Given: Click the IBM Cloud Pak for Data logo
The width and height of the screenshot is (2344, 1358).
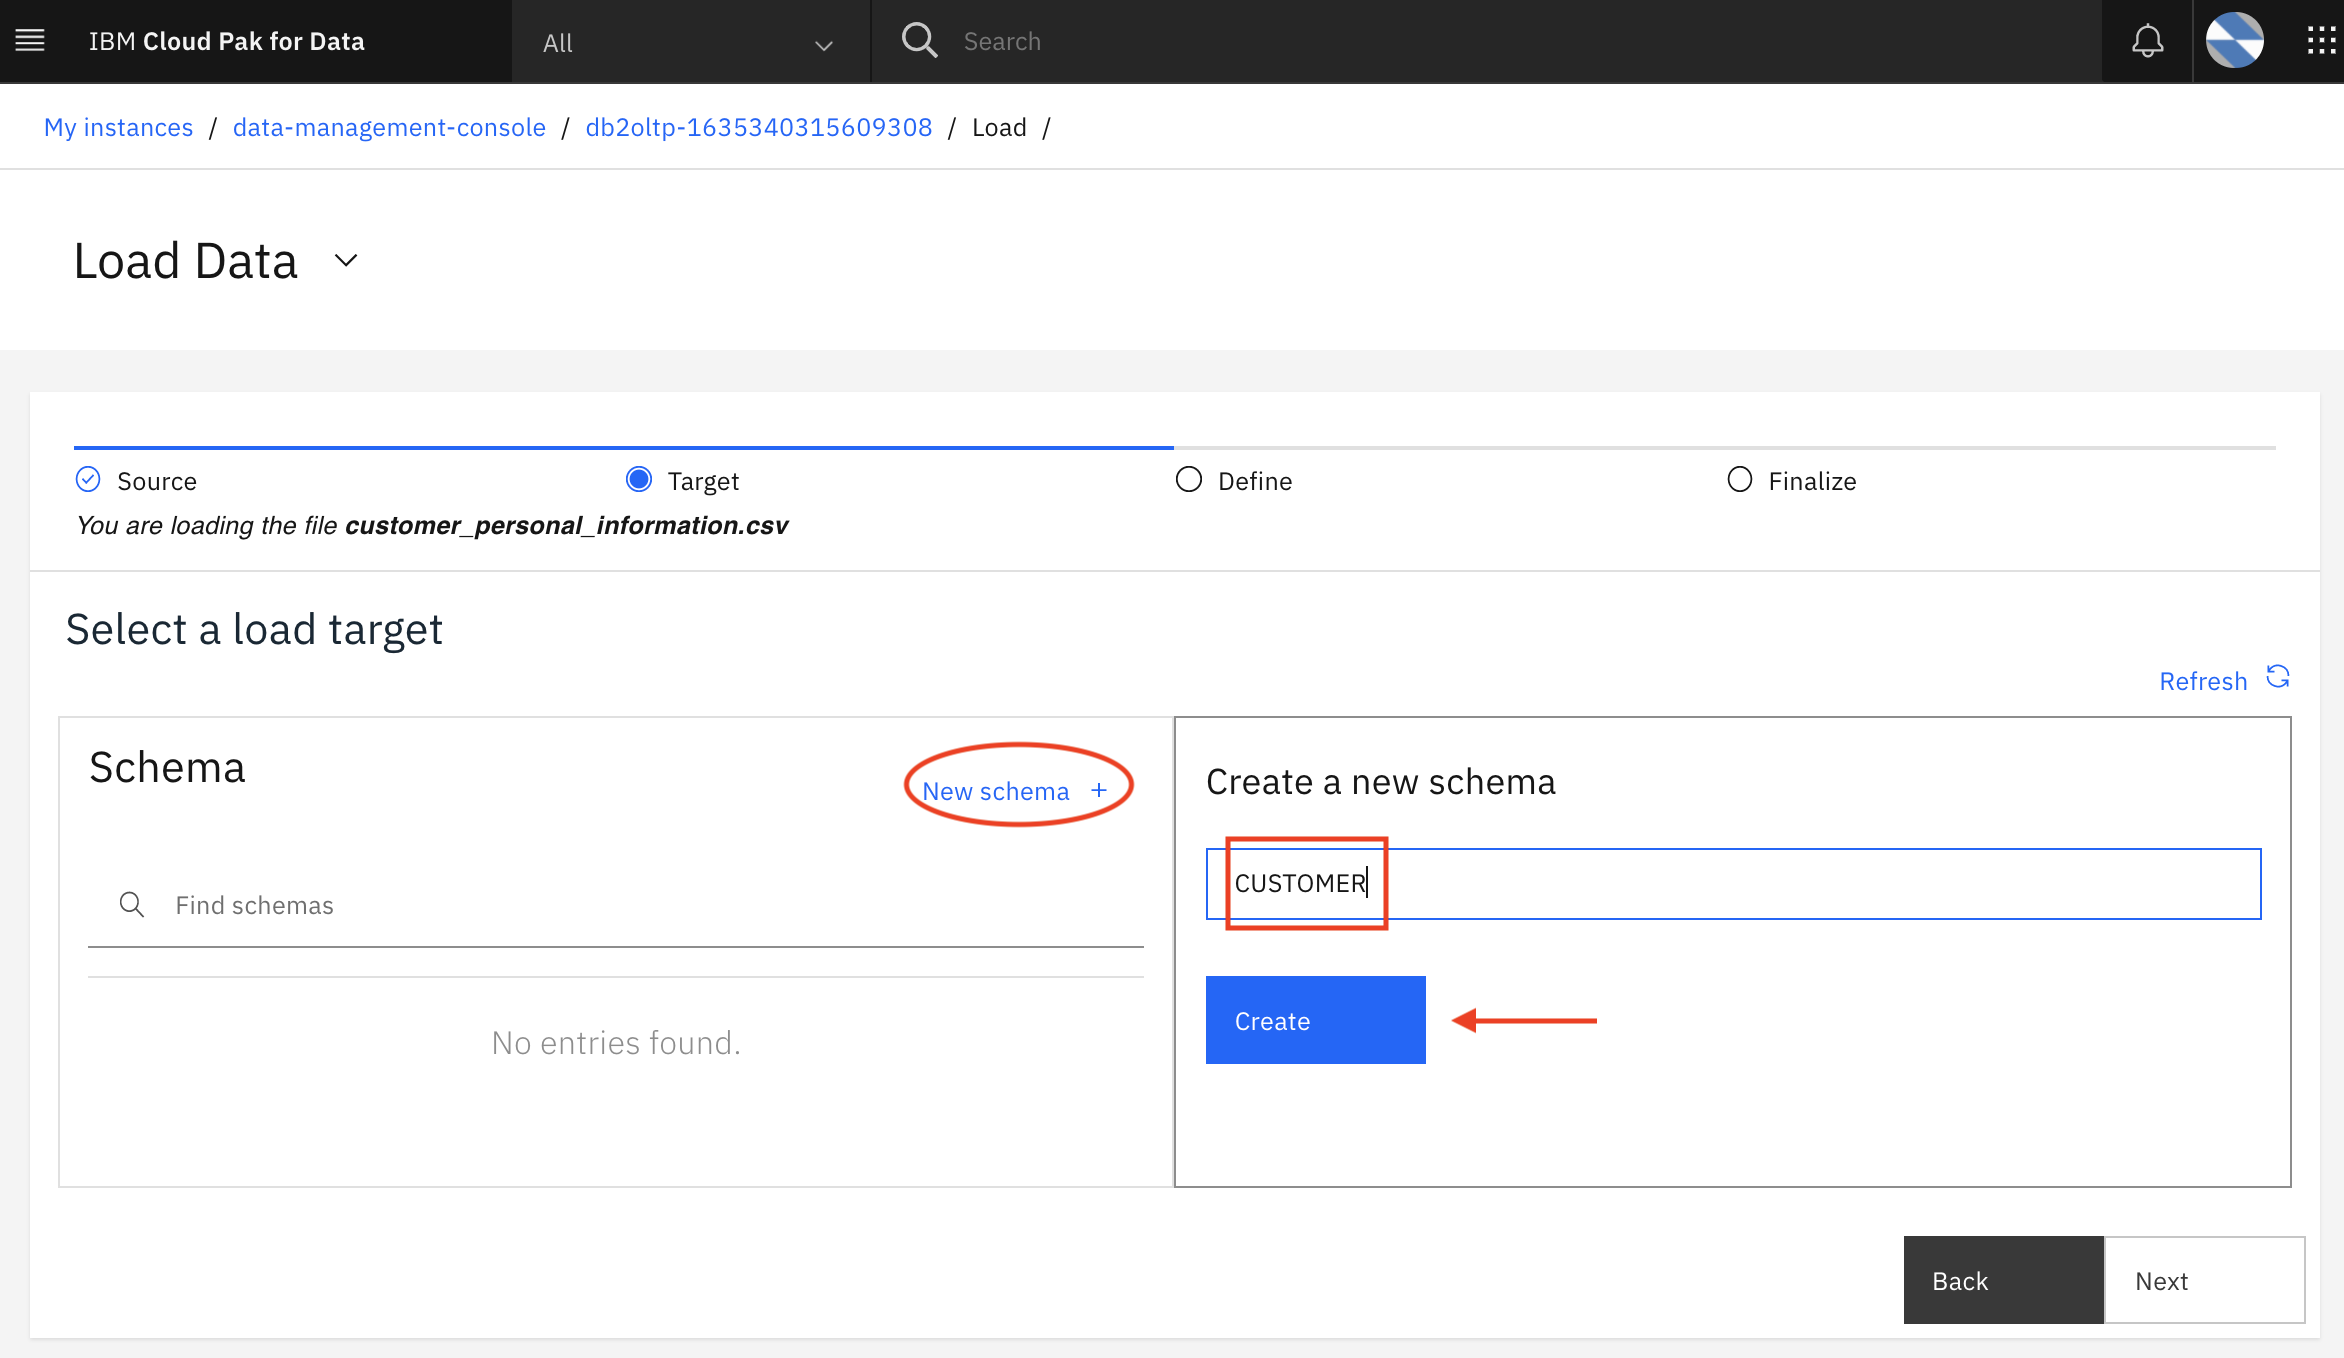Looking at the screenshot, I should [226, 42].
